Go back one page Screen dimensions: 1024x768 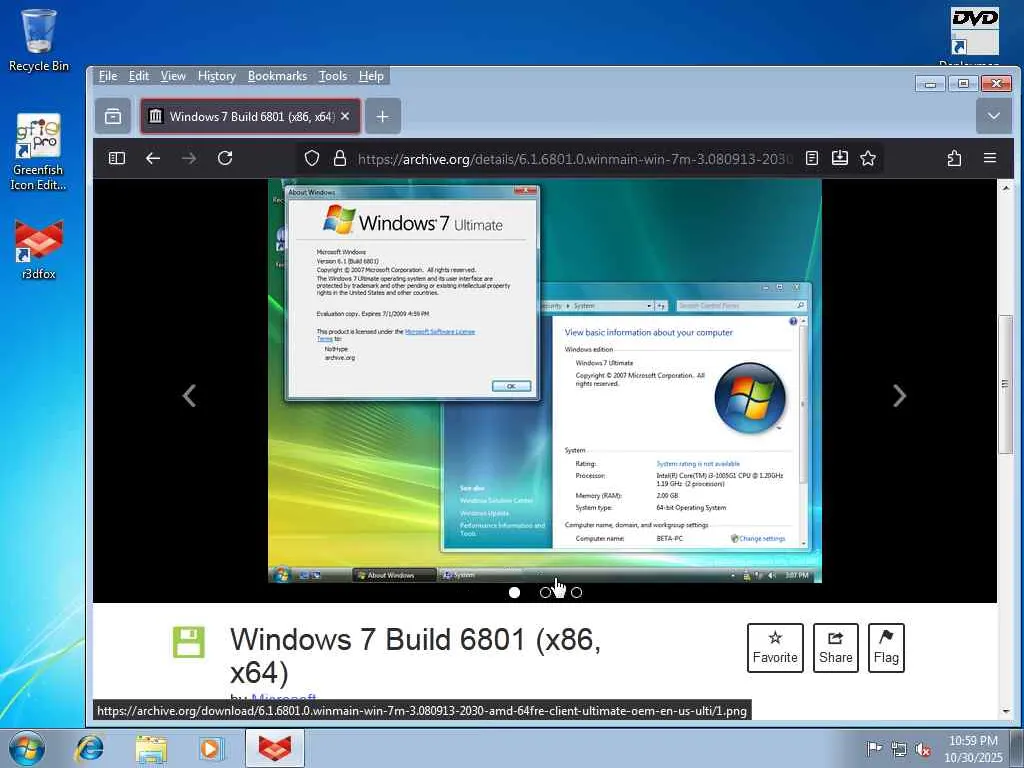point(153,158)
